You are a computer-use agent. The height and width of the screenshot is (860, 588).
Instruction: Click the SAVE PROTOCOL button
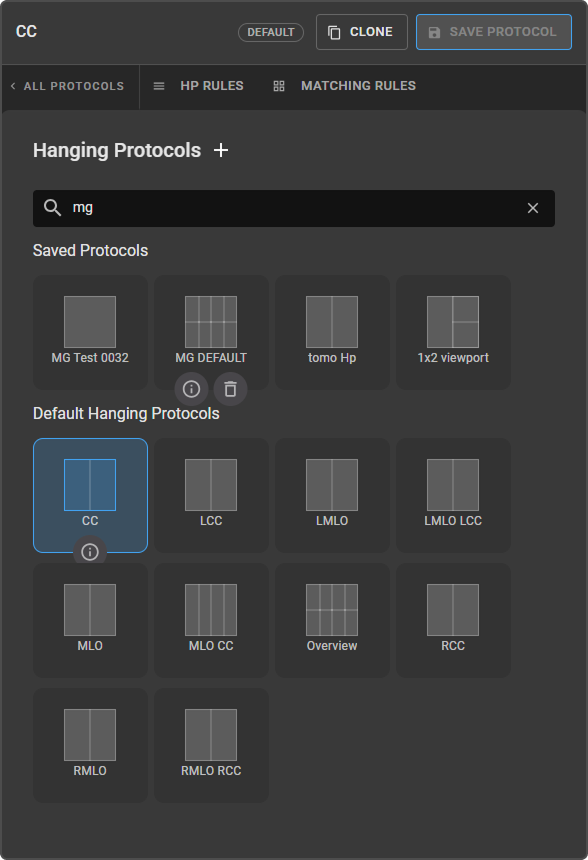494,32
